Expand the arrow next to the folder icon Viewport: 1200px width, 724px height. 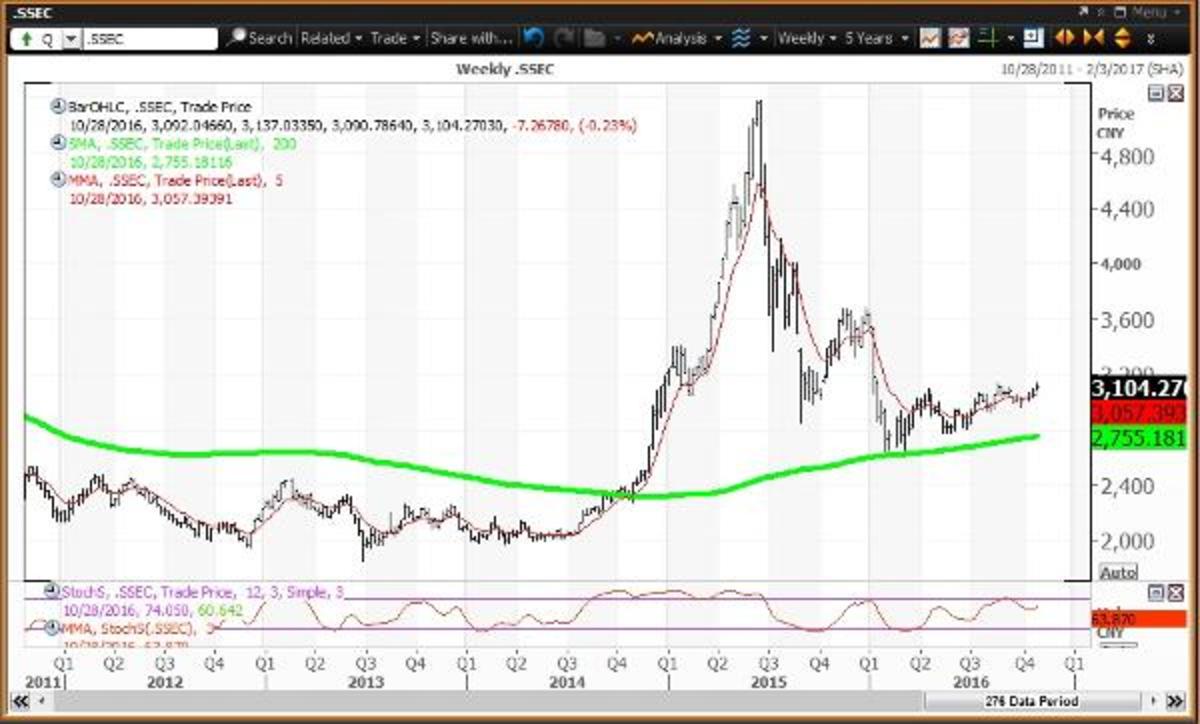point(619,39)
